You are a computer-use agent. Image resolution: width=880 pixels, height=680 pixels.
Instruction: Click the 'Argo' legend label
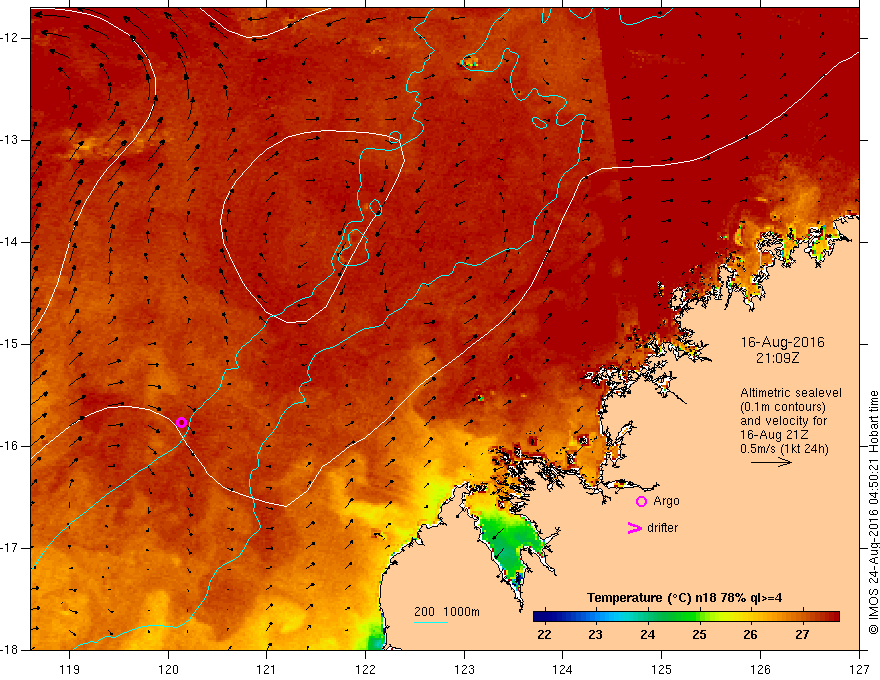[666, 501]
